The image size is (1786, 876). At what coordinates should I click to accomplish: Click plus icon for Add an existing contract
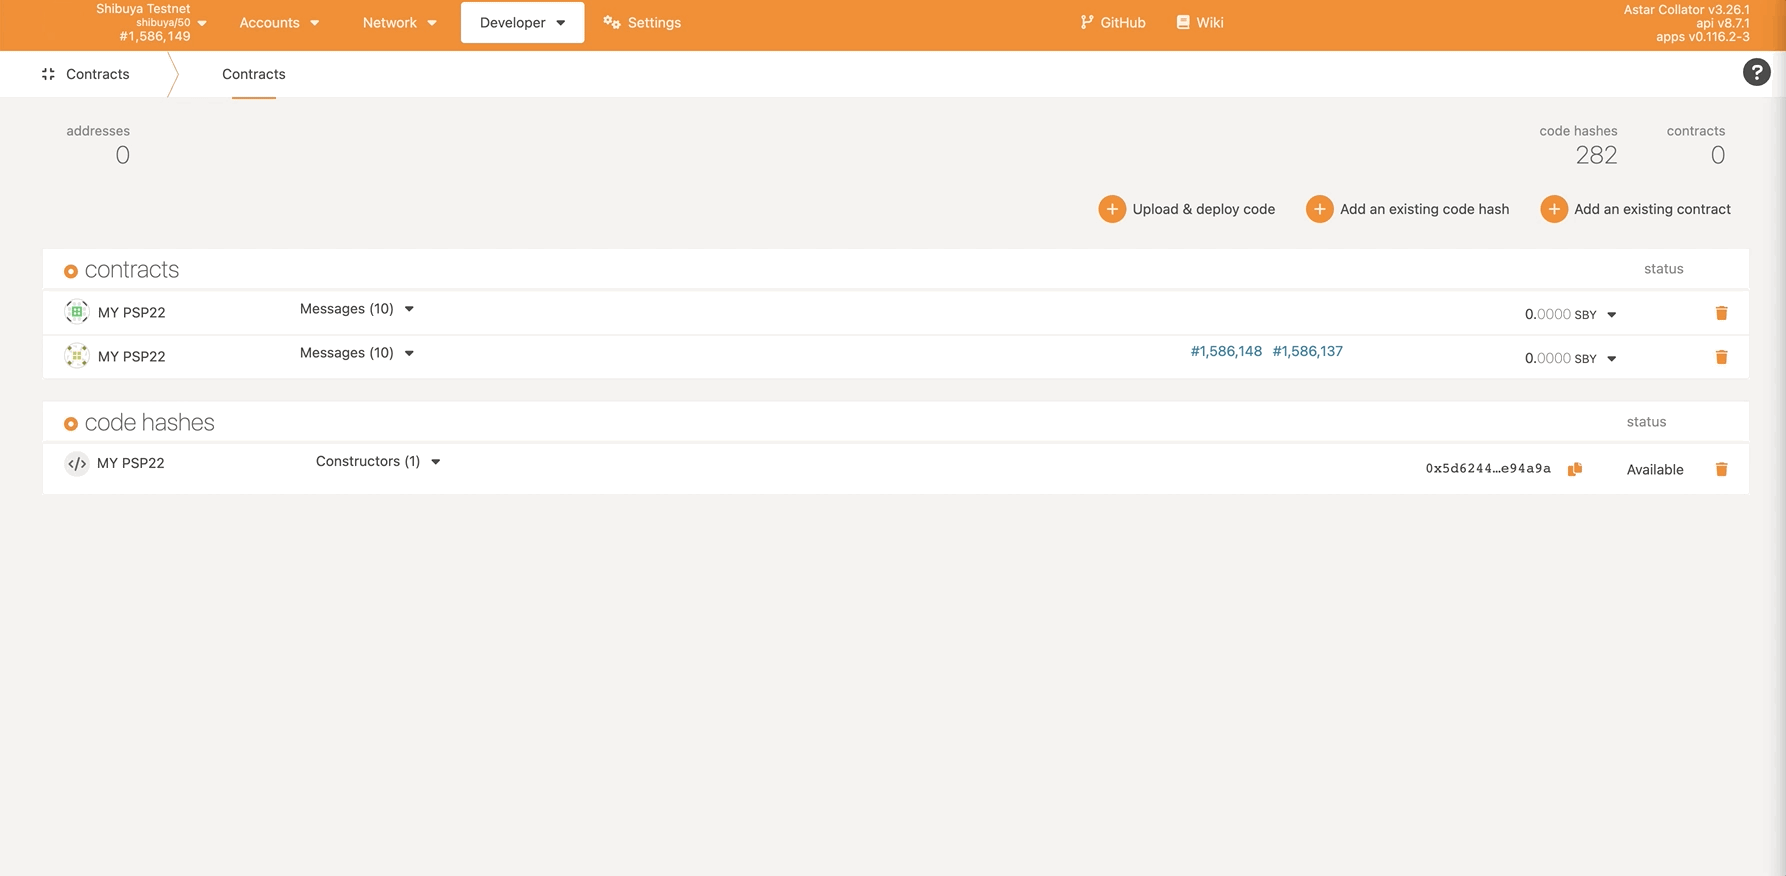click(x=1553, y=209)
